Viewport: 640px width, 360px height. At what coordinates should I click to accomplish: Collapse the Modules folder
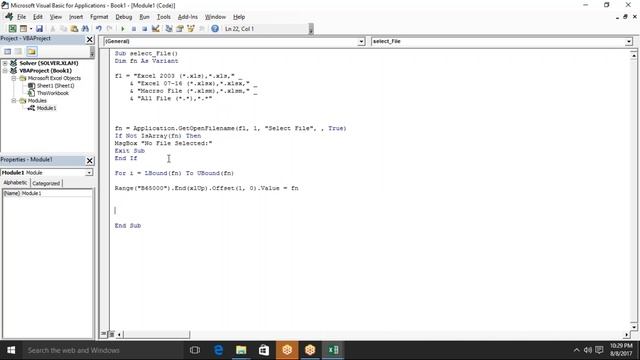13,100
